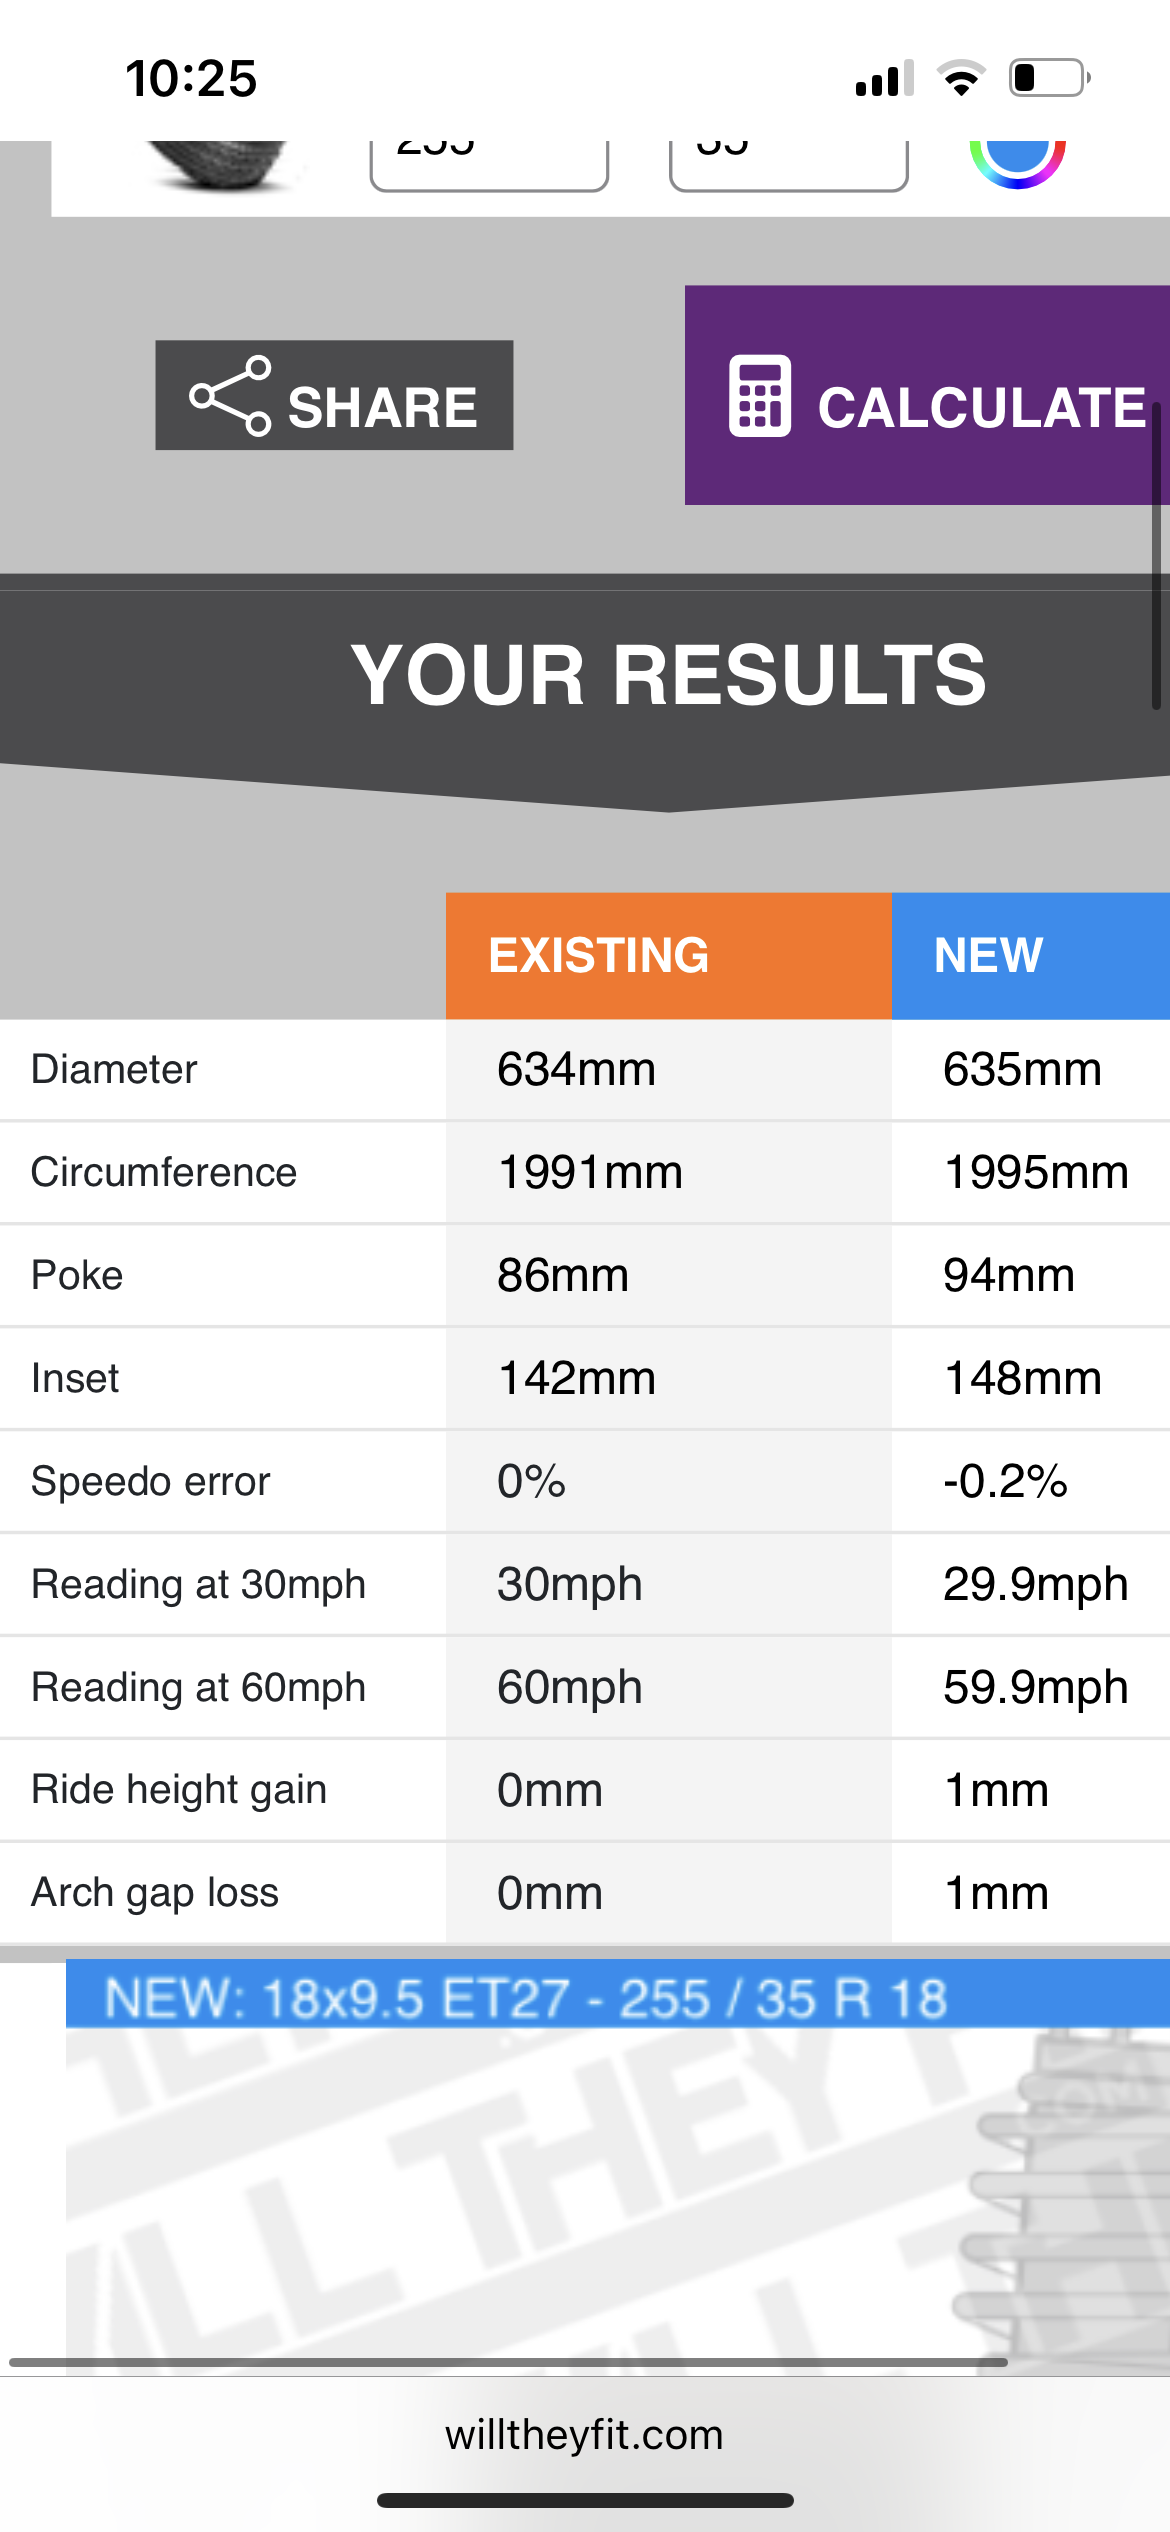Select the NEW column header
This screenshot has height=2532, width=1170.
click(x=1030, y=955)
